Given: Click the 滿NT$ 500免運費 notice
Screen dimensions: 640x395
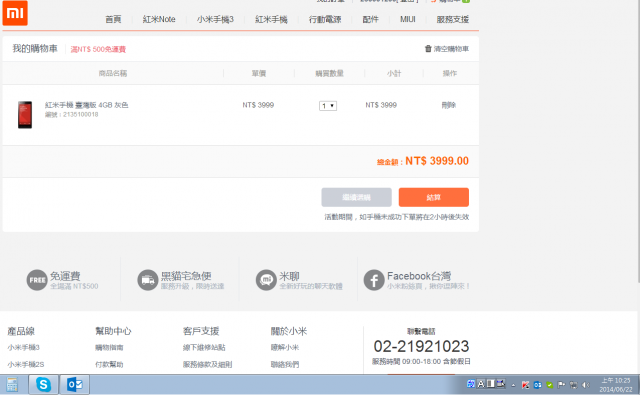Looking at the screenshot, I should (x=98, y=49).
